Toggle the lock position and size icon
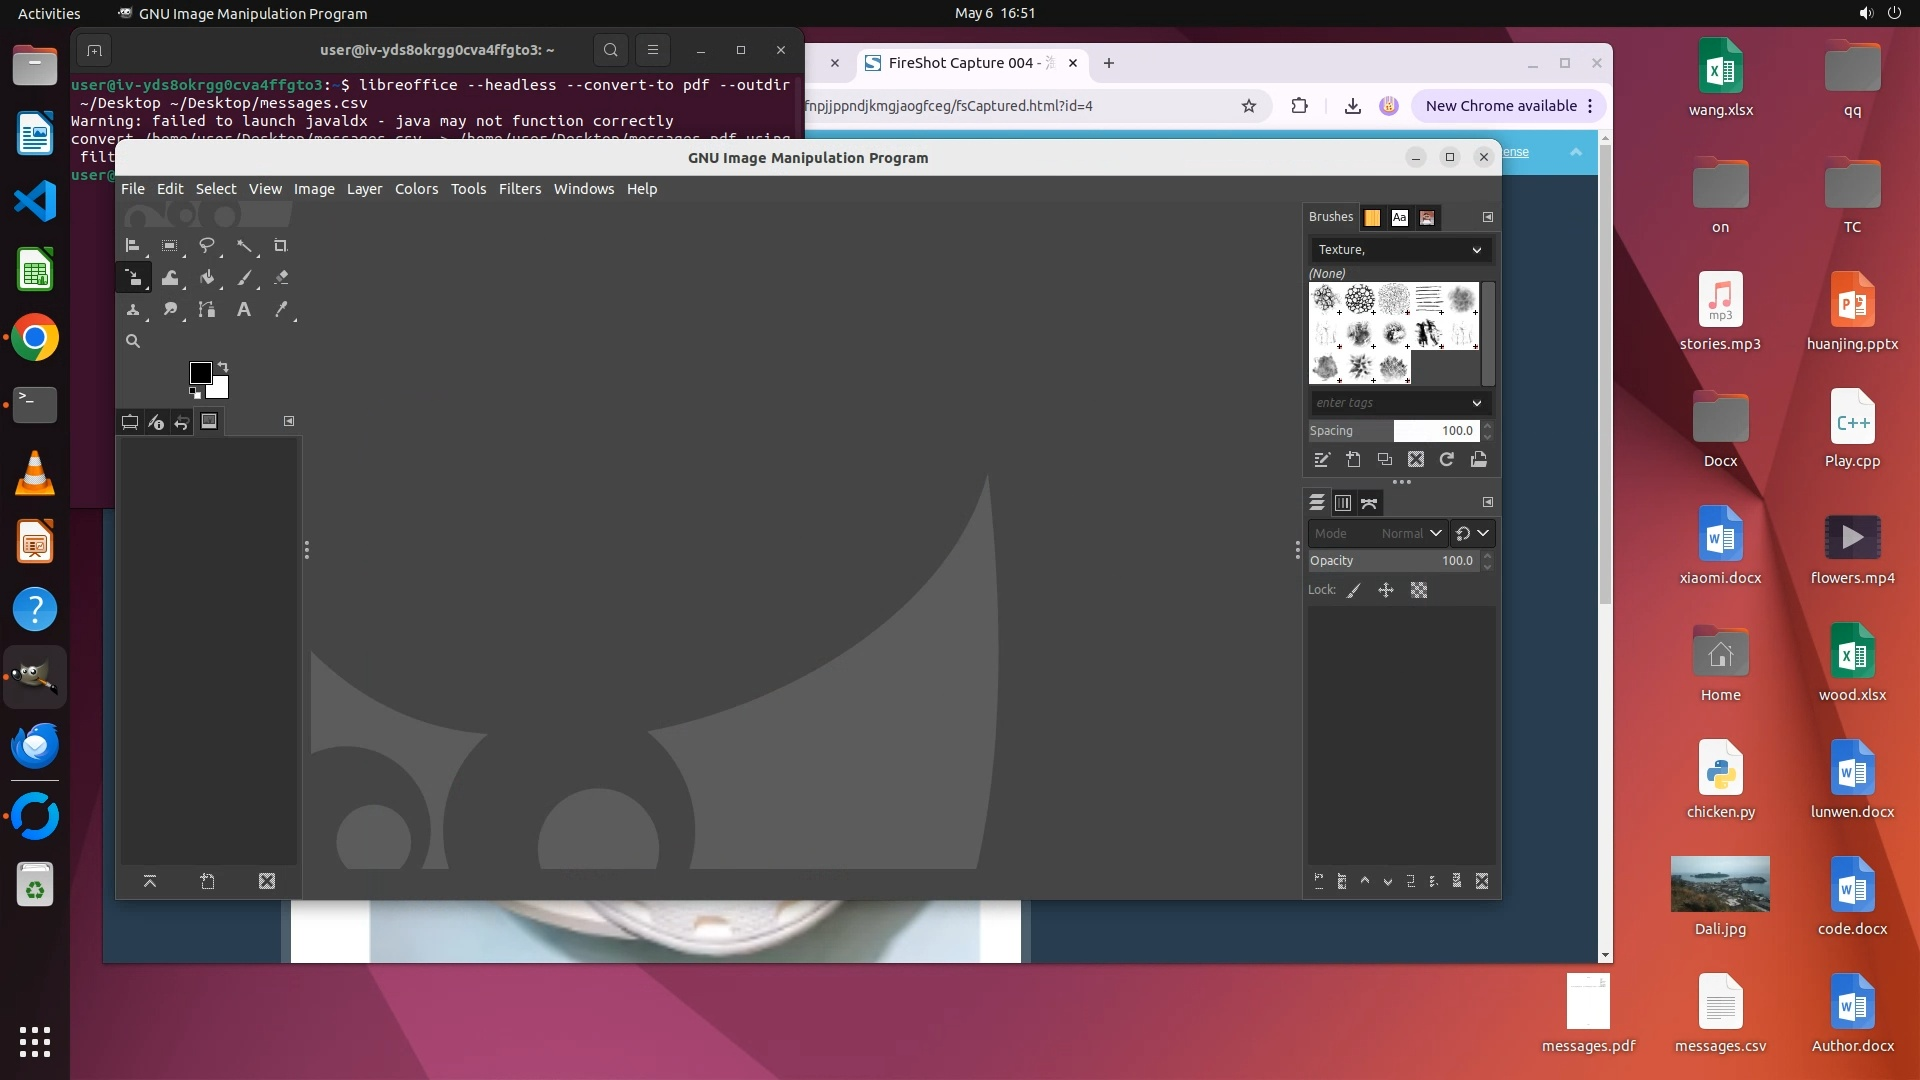The width and height of the screenshot is (1920, 1080). 1386,590
